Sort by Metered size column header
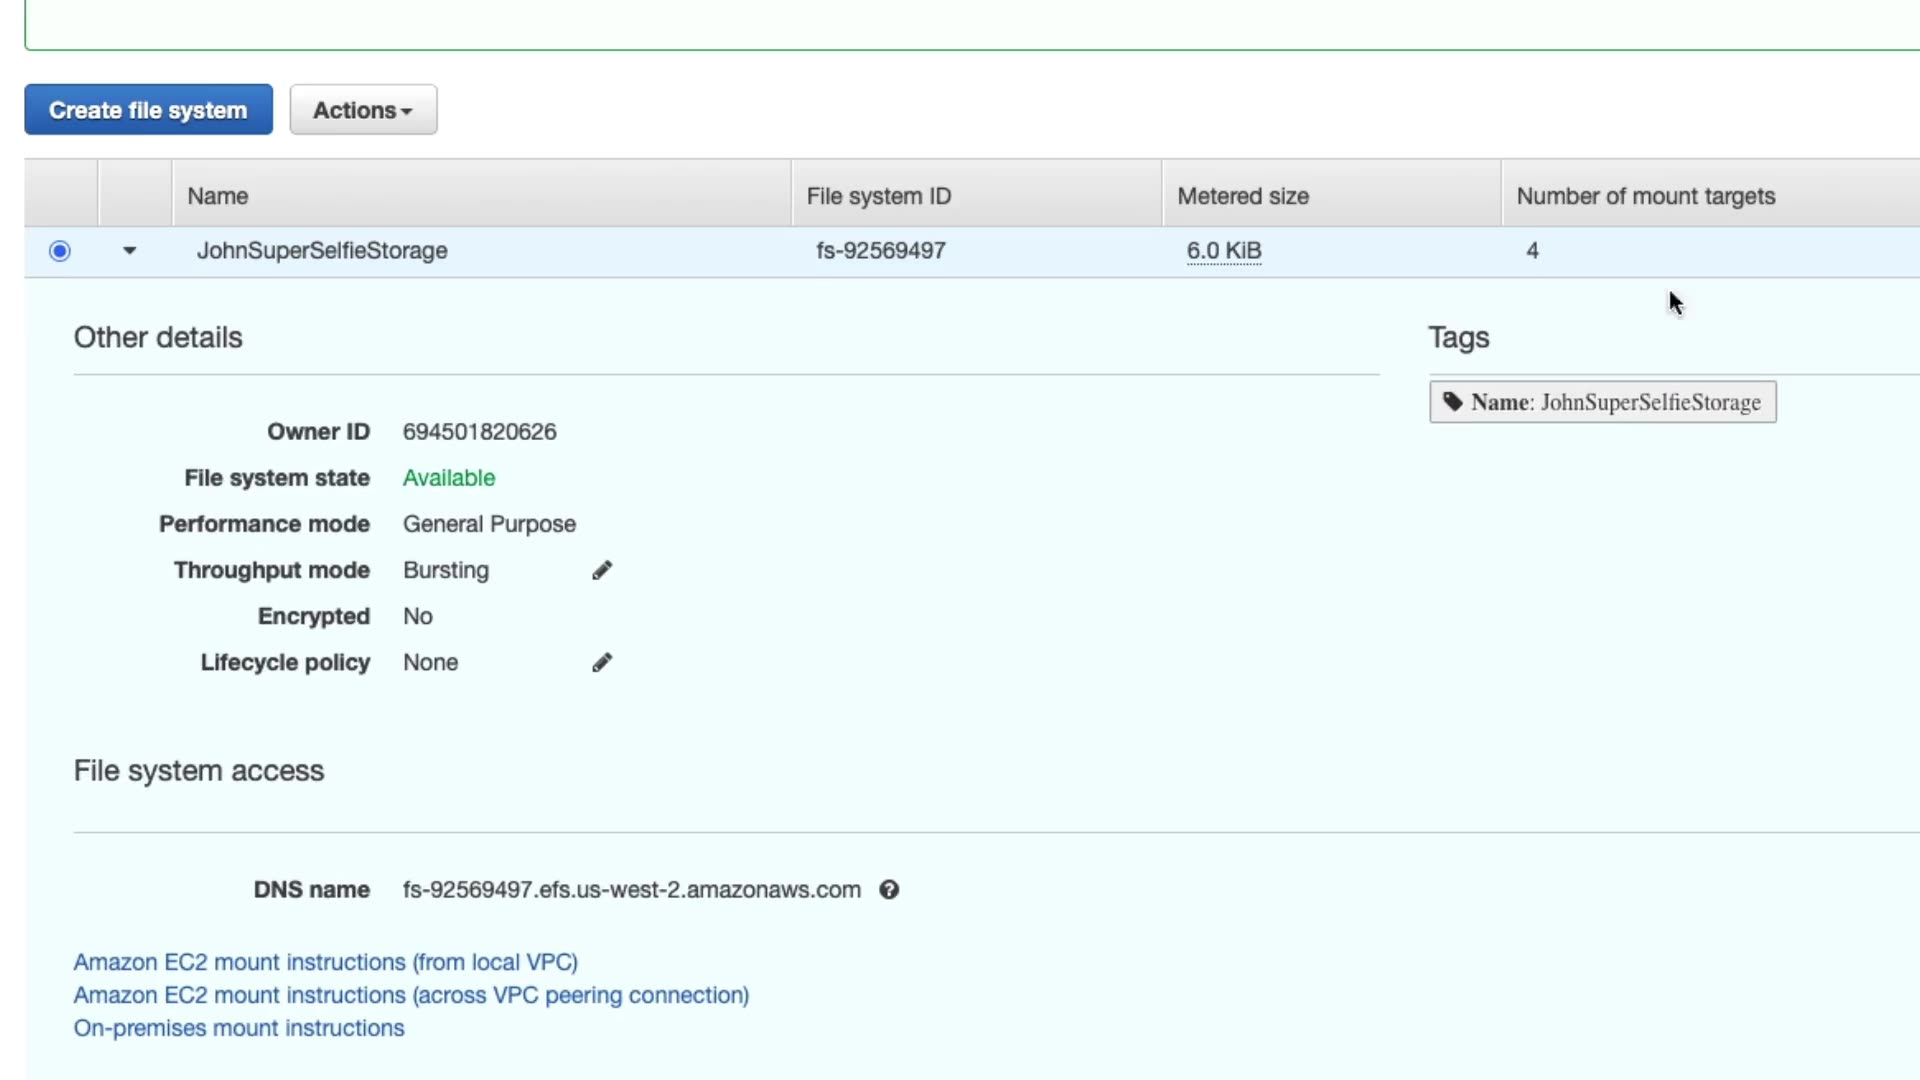This screenshot has height=1080, width=1920. [x=1243, y=196]
